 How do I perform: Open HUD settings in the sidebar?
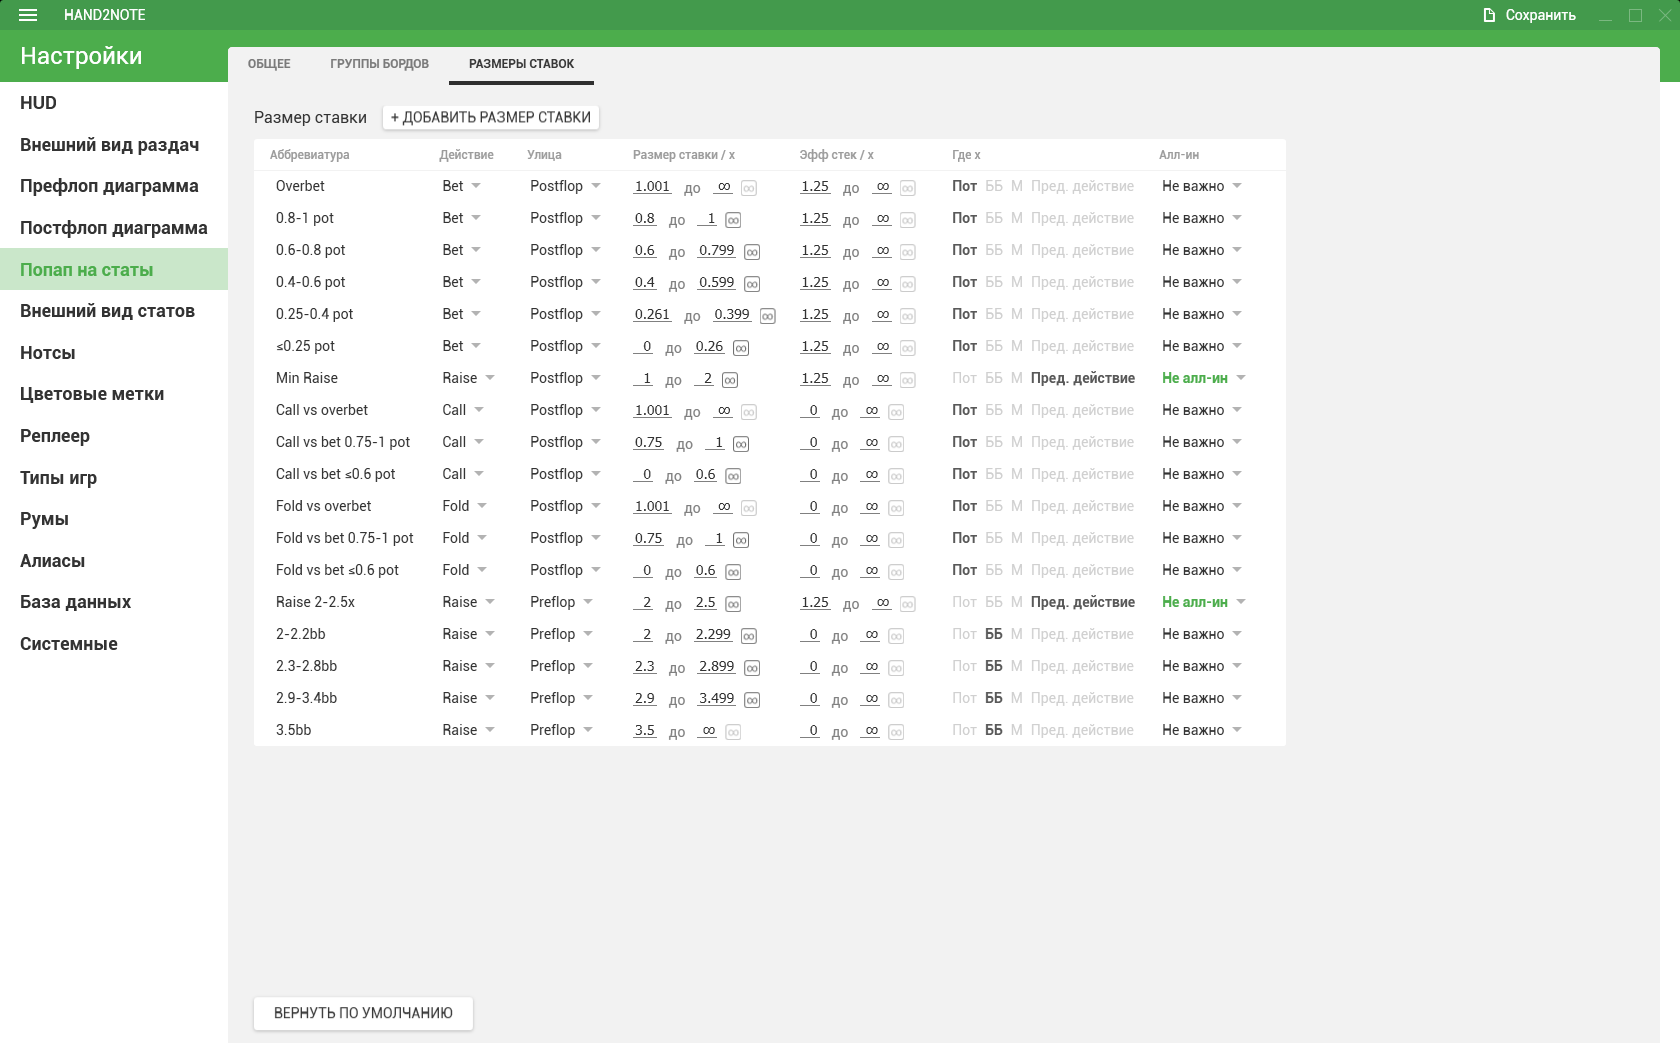click(114, 103)
